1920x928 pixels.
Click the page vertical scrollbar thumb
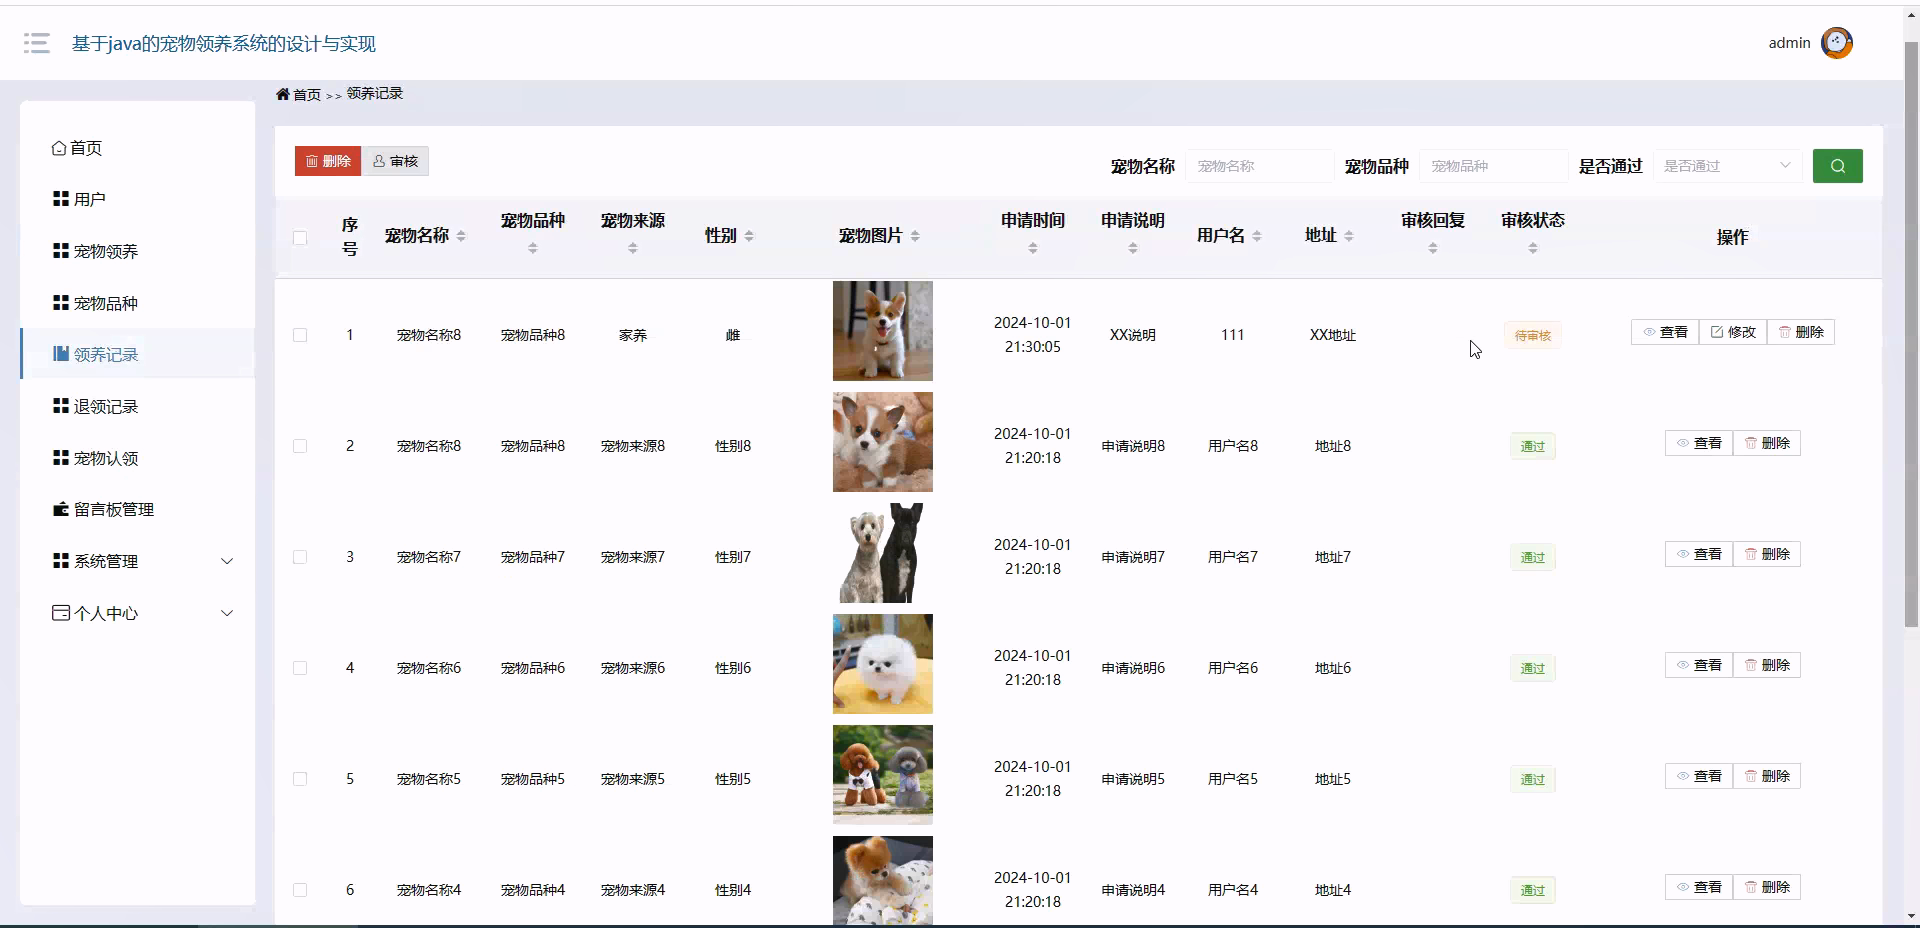point(1911,334)
